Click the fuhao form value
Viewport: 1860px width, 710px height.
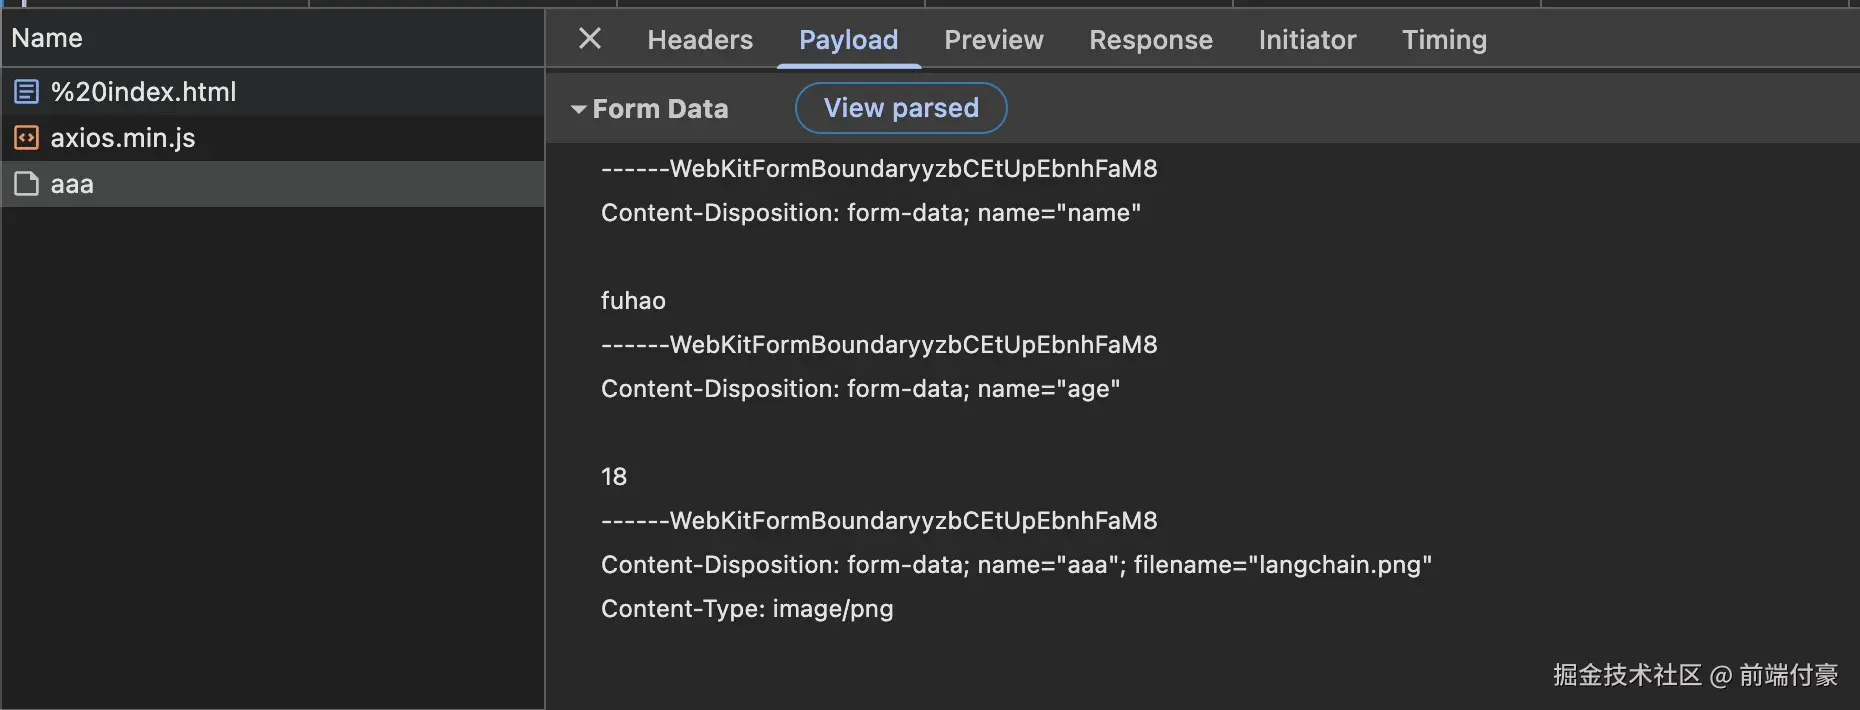point(633,301)
